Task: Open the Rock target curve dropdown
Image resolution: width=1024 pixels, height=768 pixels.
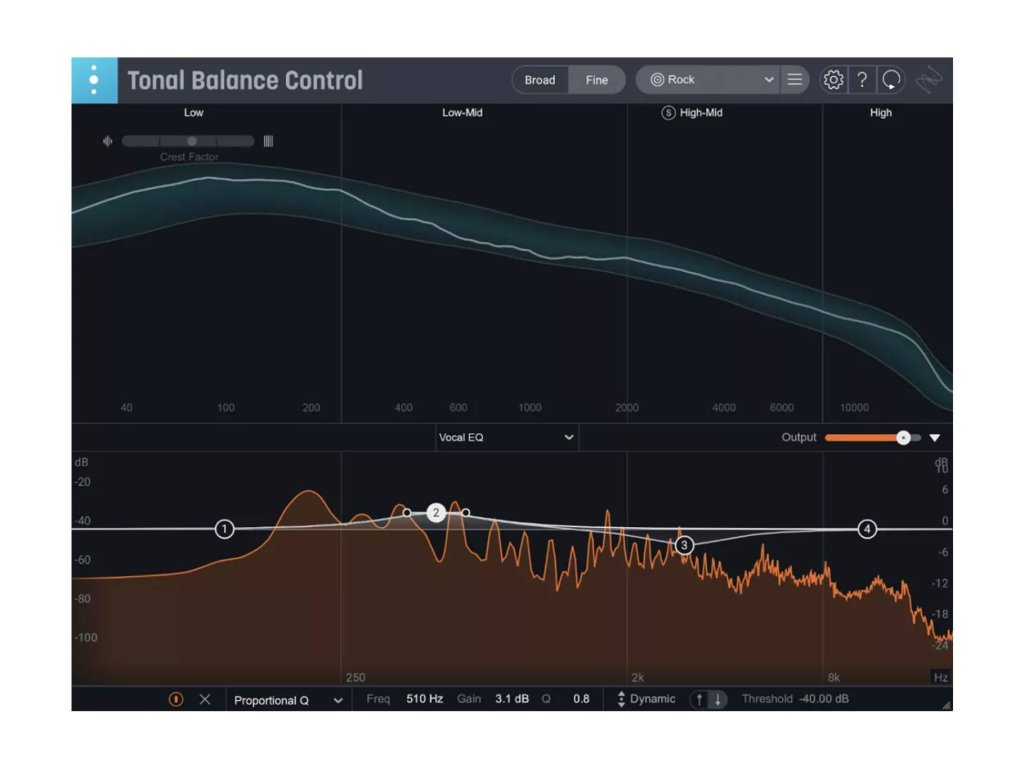Action: (711, 80)
